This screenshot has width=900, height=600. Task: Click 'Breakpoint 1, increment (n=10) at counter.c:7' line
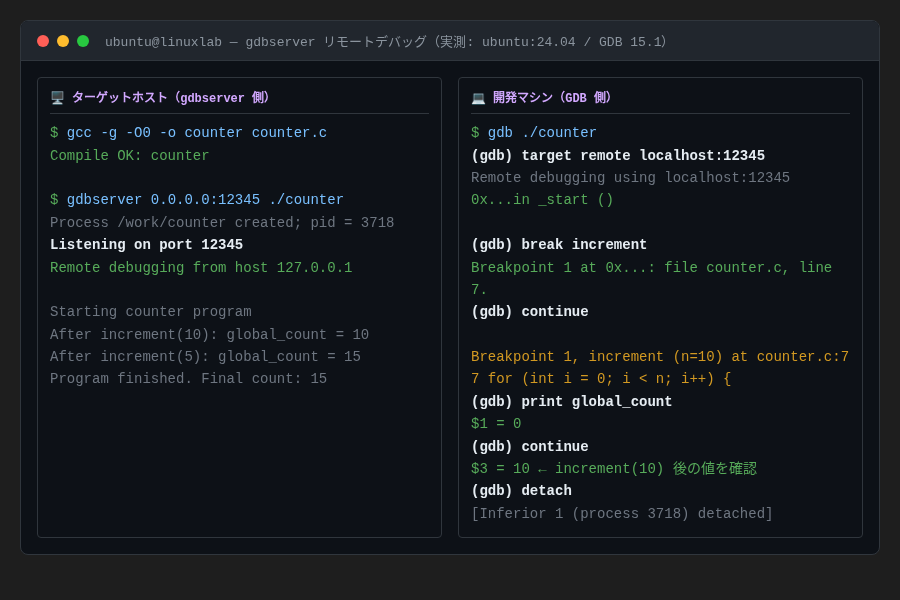pos(660,357)
